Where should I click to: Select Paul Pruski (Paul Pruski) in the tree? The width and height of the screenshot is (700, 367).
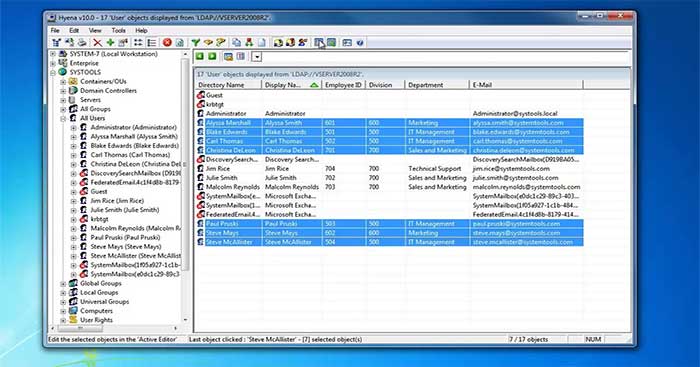click(x=125, y=238)
